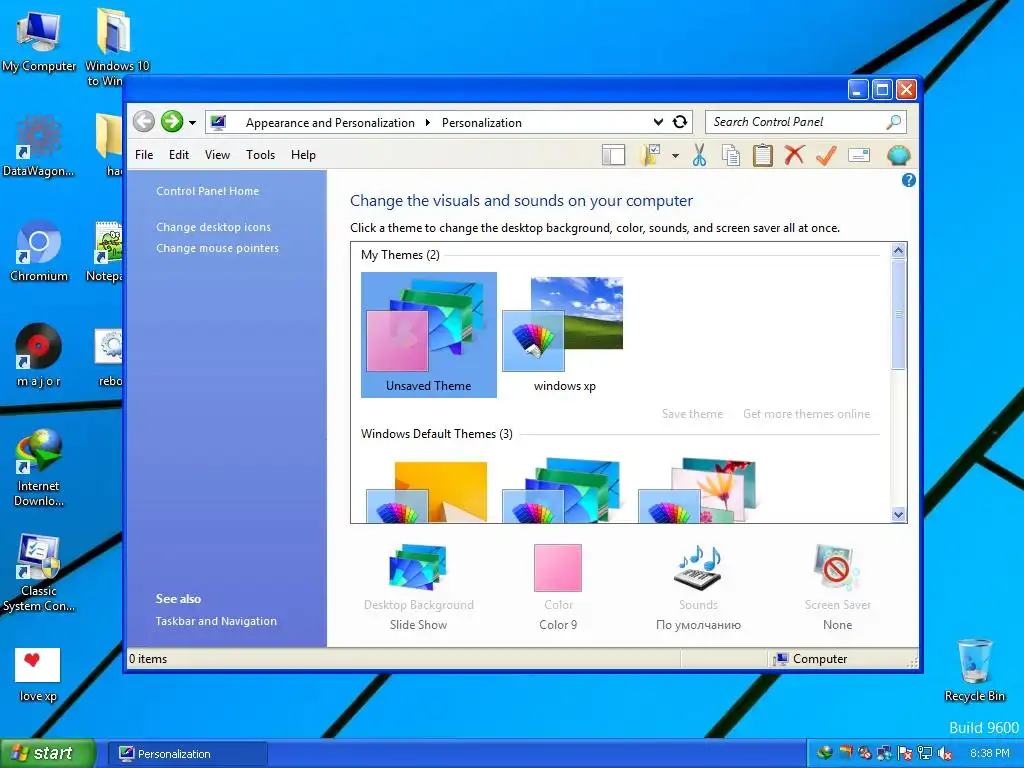1024x768 pixels.
Task: Open the love xp desktop icon
Action: pos(38,675)
